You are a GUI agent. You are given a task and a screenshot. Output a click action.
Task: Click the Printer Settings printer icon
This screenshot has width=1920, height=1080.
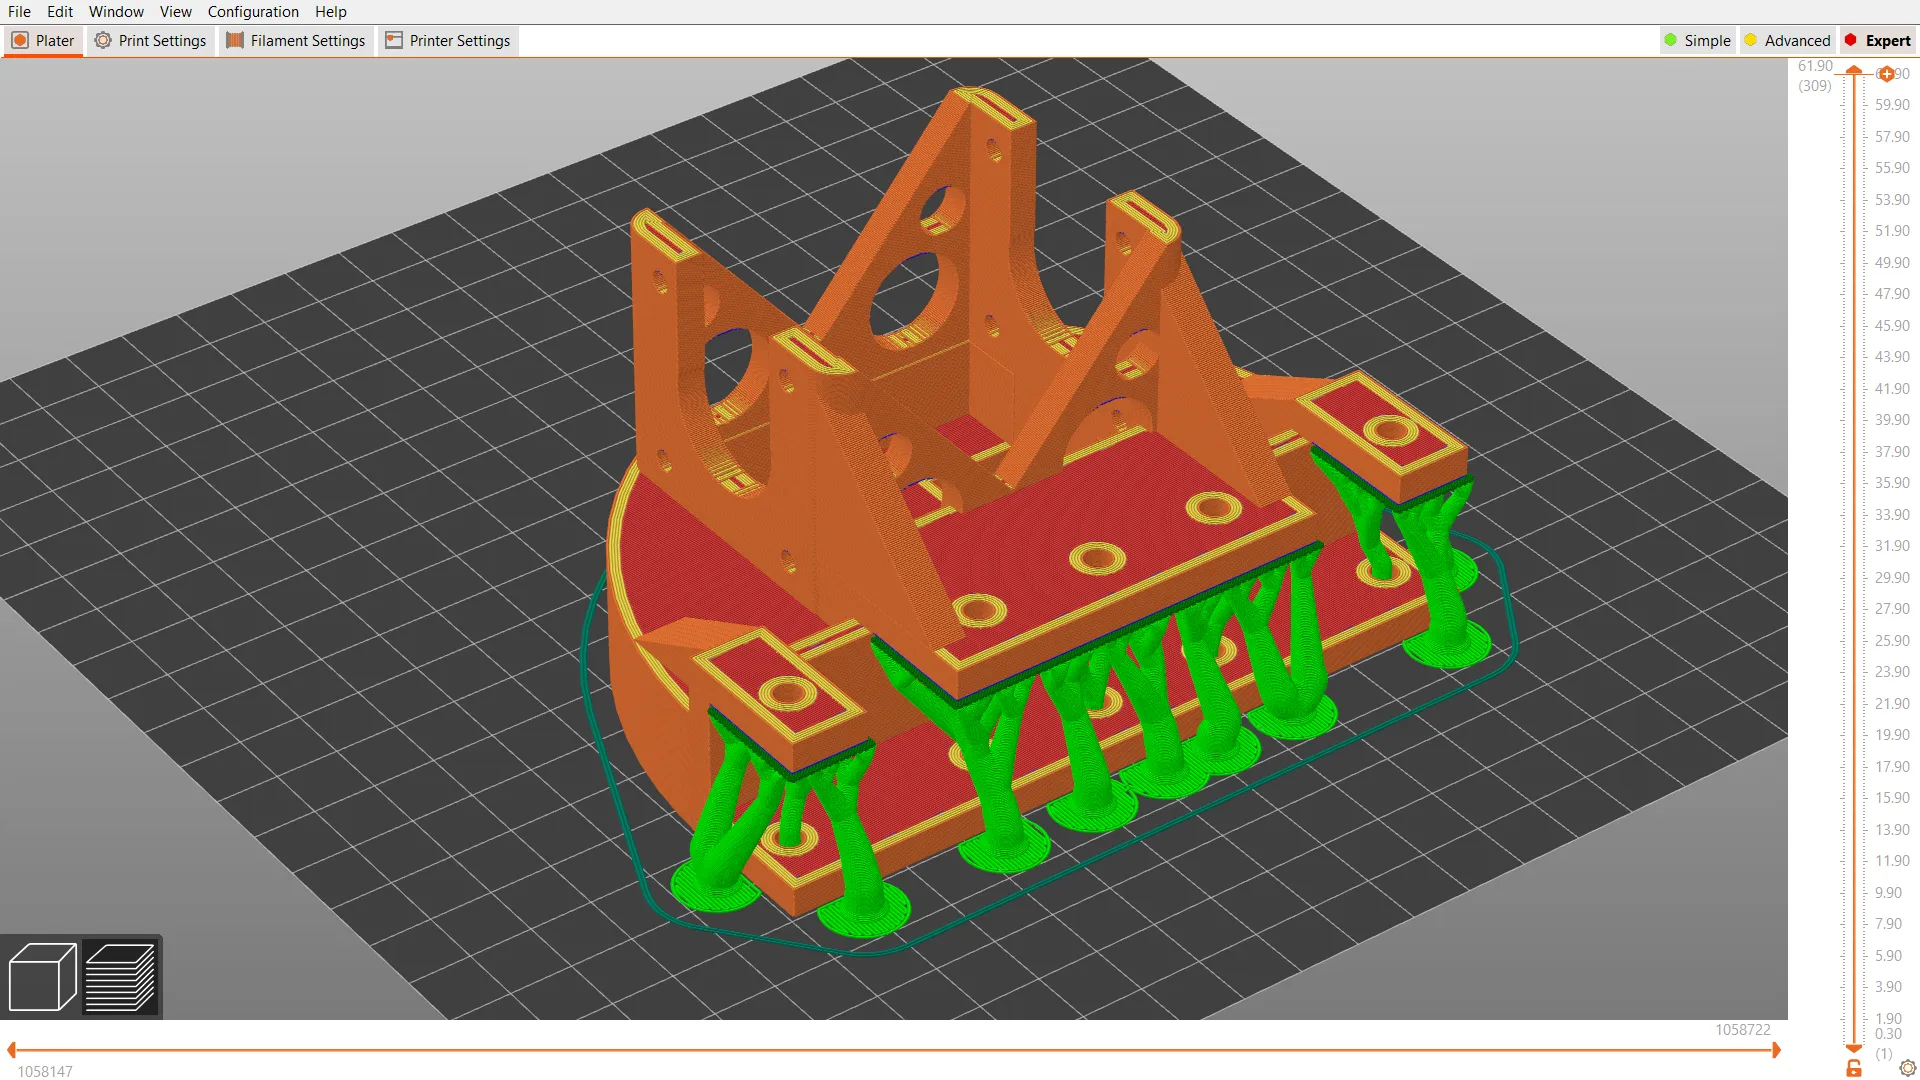click(x=391, y=40)
